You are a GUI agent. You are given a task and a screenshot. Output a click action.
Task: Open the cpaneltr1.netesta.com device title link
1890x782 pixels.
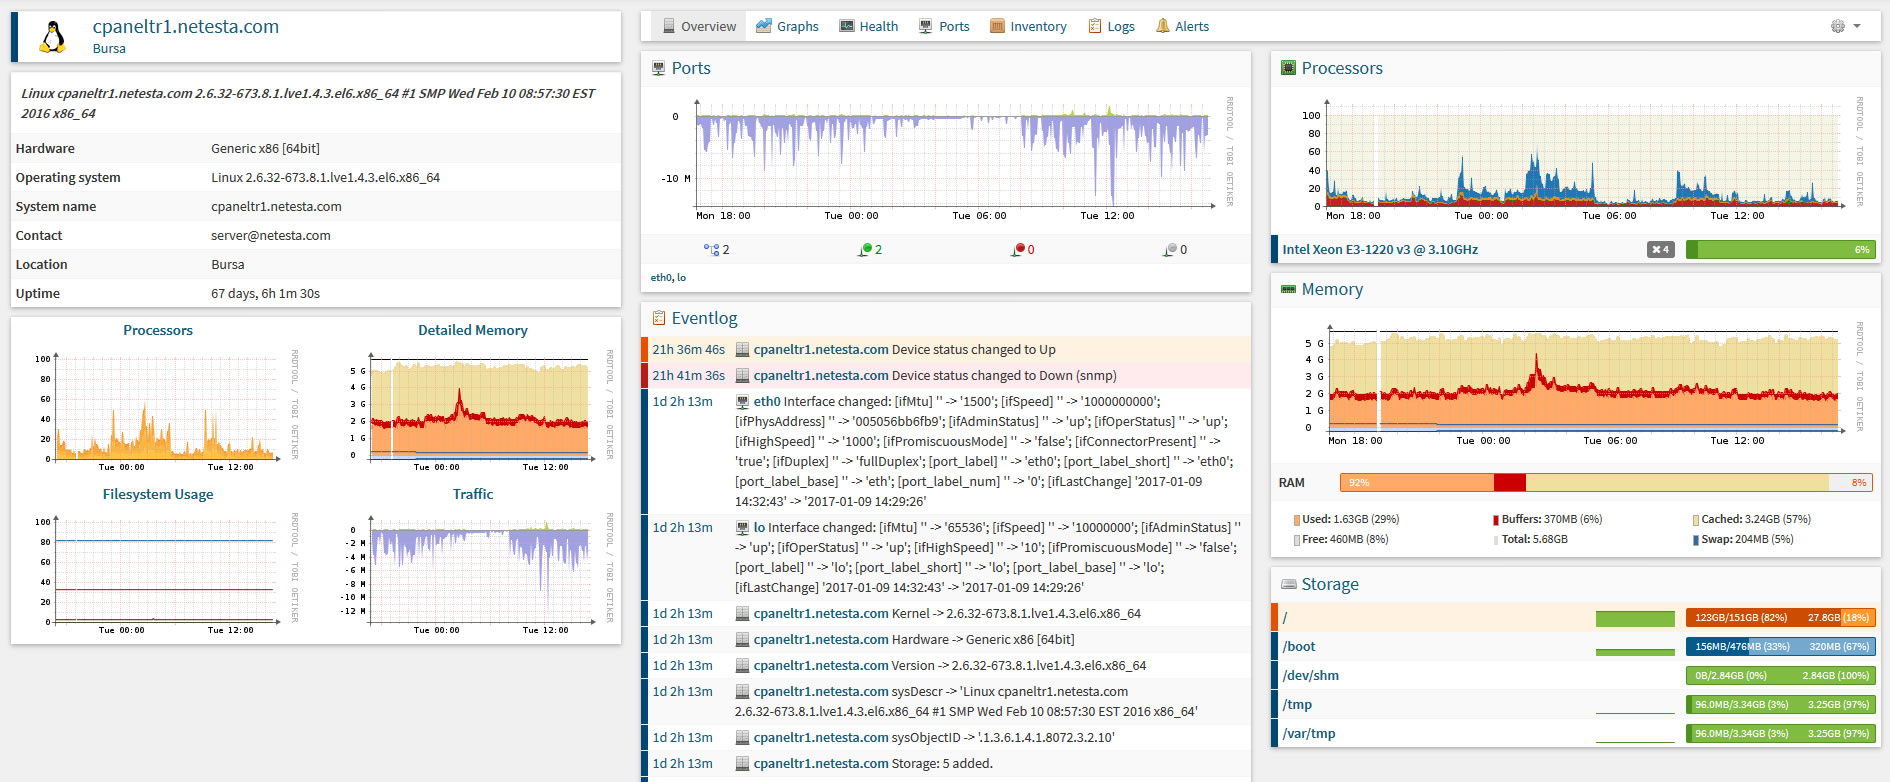(x=186, y=27)
